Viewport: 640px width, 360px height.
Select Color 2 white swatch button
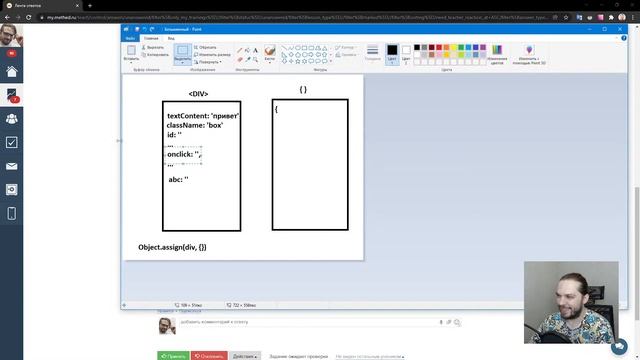[406, 54]
